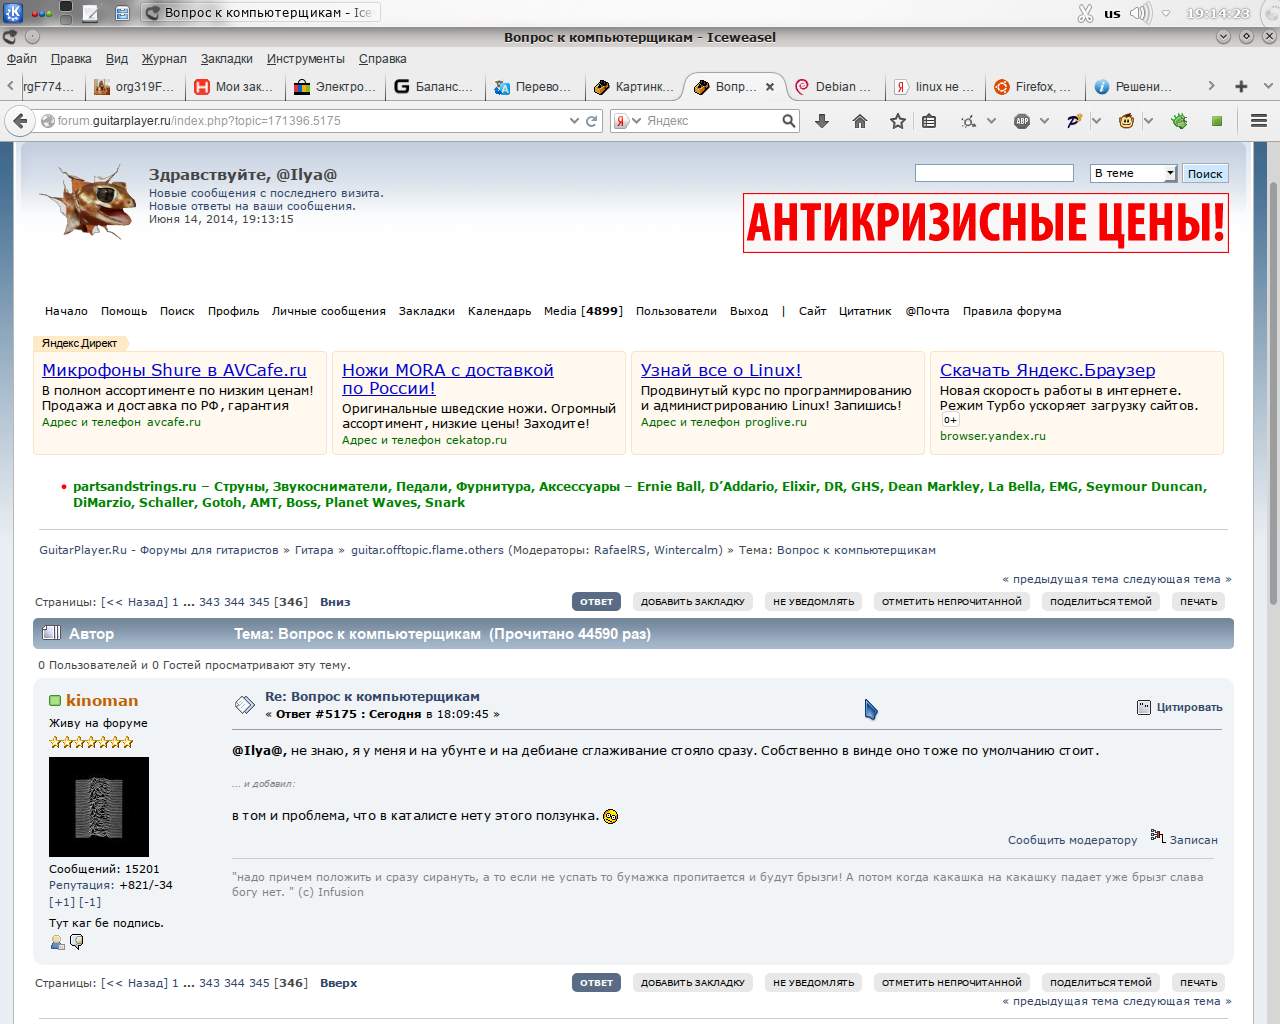Send personal message to kinoman icon

click(76, 942)
